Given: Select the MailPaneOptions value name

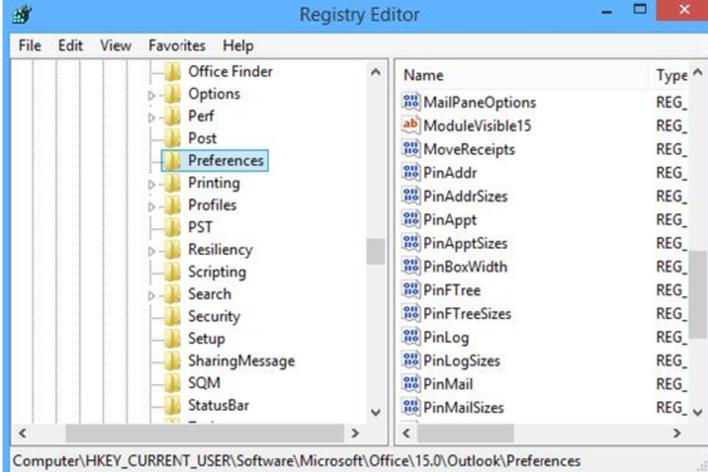Looking at the screenshot, I should coord(480,102).
